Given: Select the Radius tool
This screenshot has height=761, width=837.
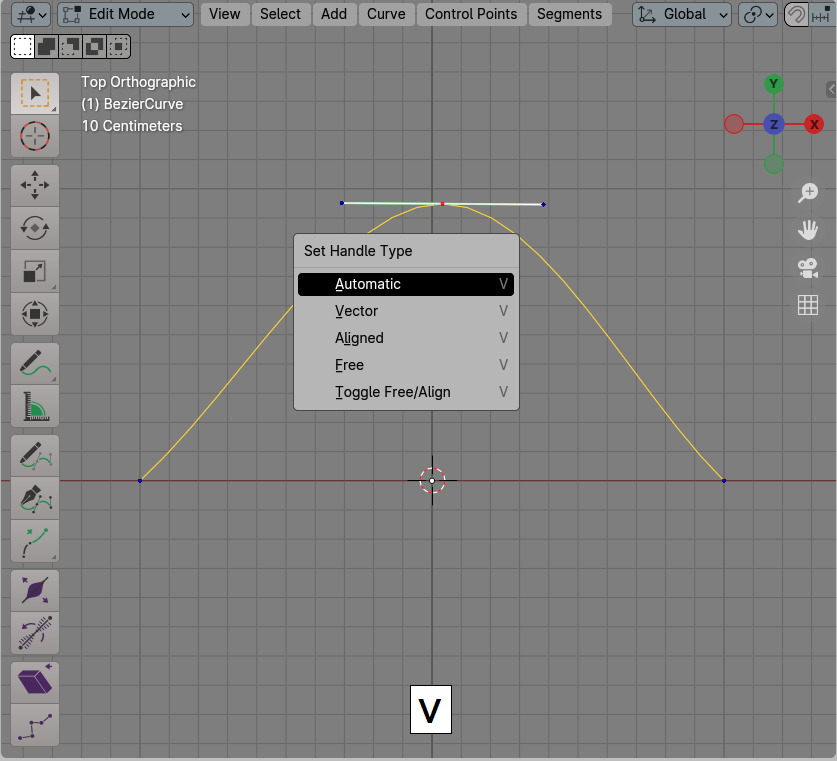Looking at the screenshot, I should 35,590.
